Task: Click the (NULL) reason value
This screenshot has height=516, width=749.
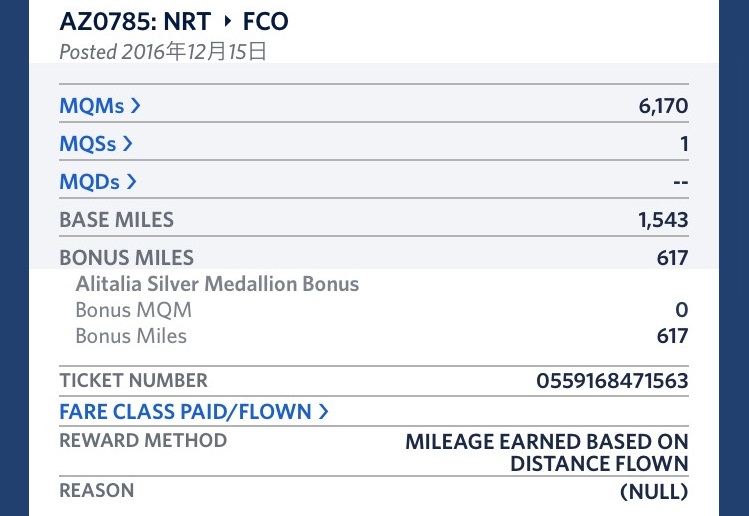Action: pos(654,491)
